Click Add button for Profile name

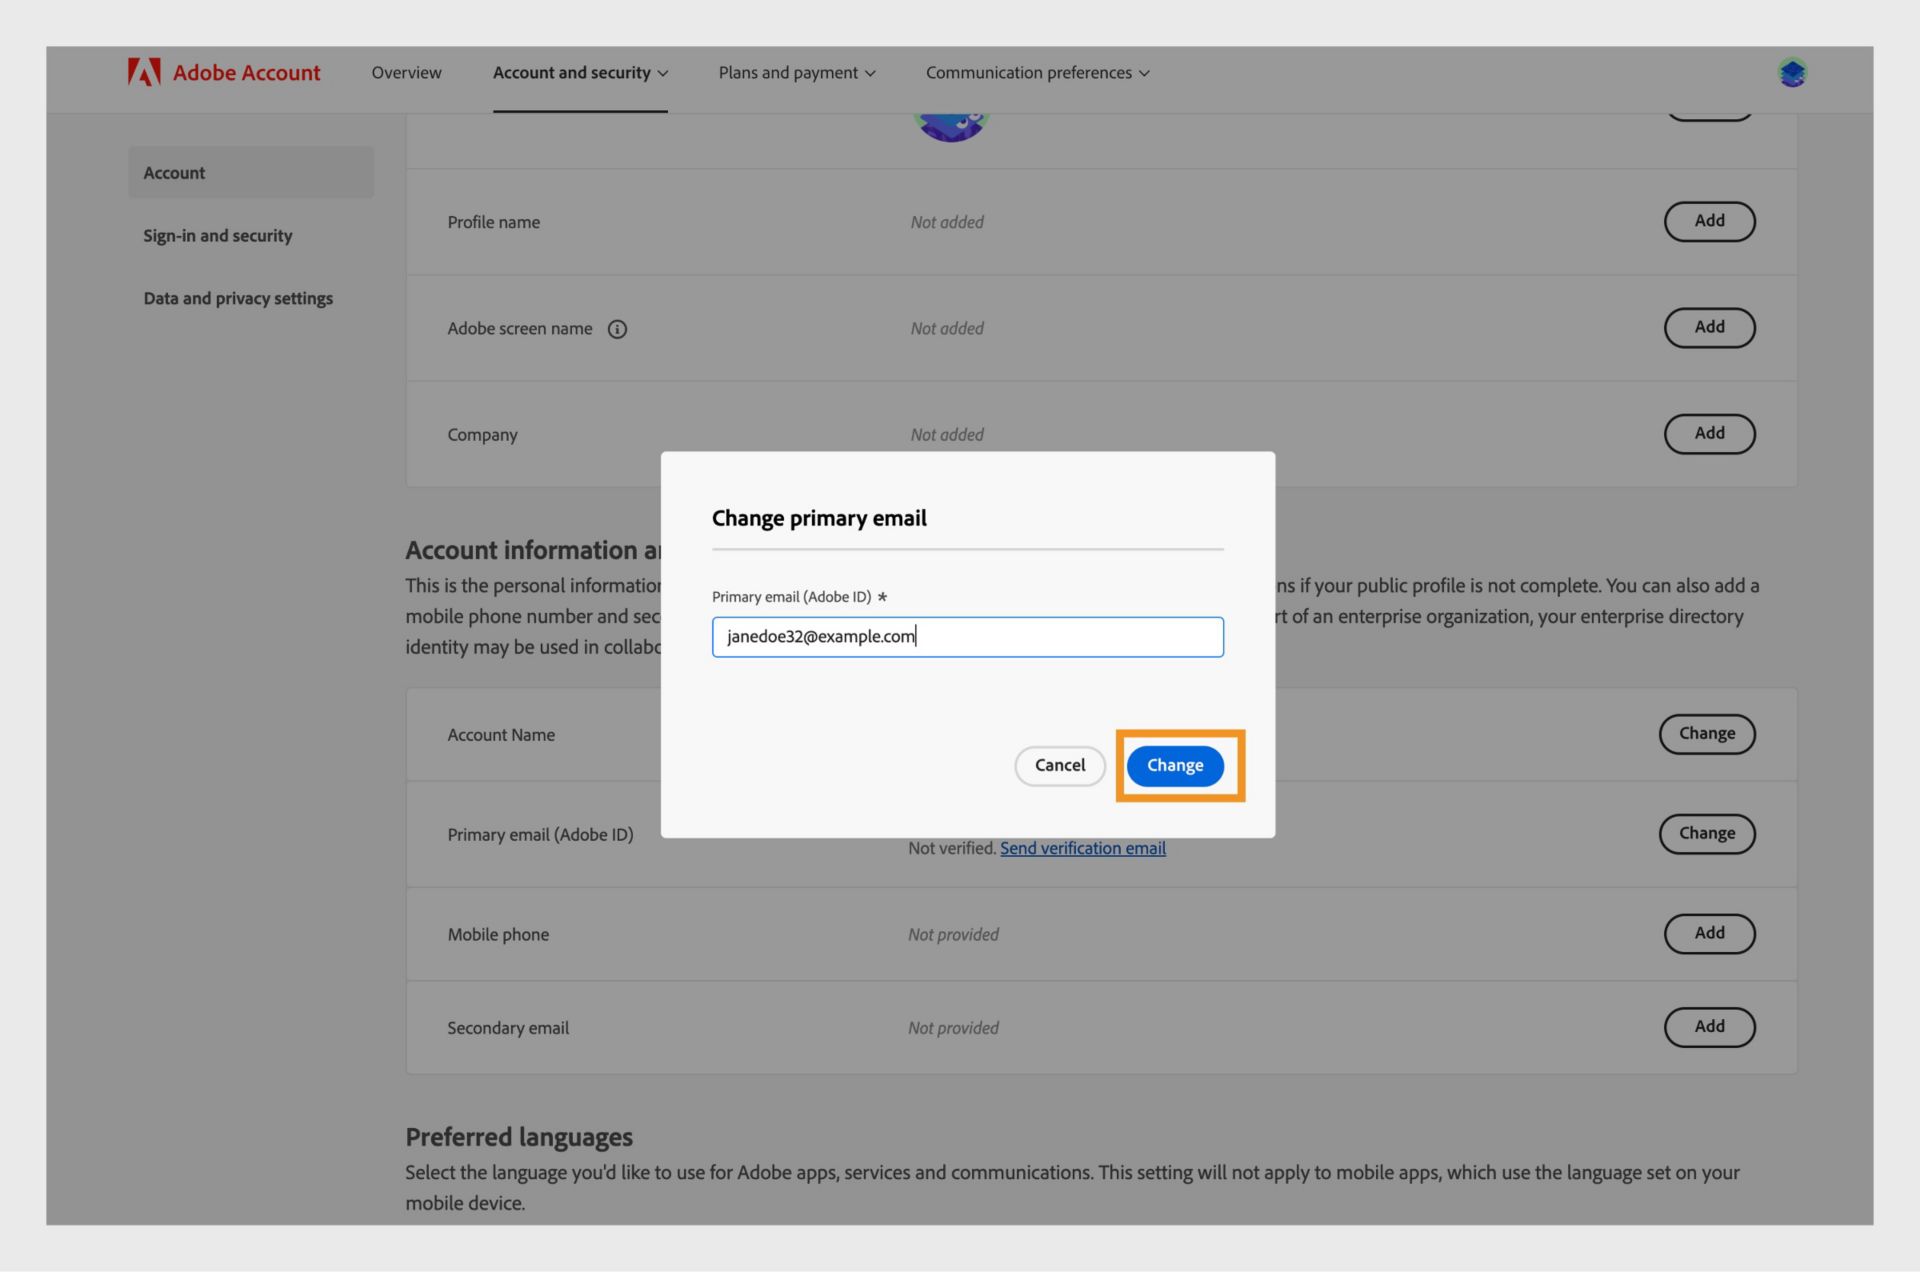1710,221
